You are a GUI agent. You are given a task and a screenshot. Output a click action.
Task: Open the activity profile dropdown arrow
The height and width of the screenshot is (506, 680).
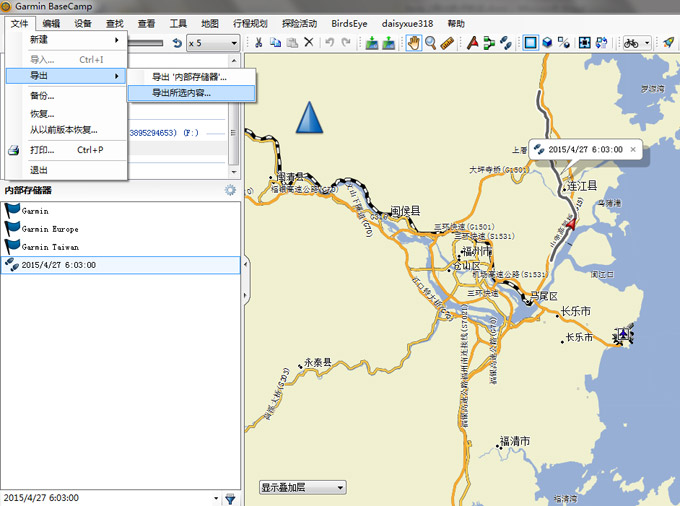[x=647, y=43]
